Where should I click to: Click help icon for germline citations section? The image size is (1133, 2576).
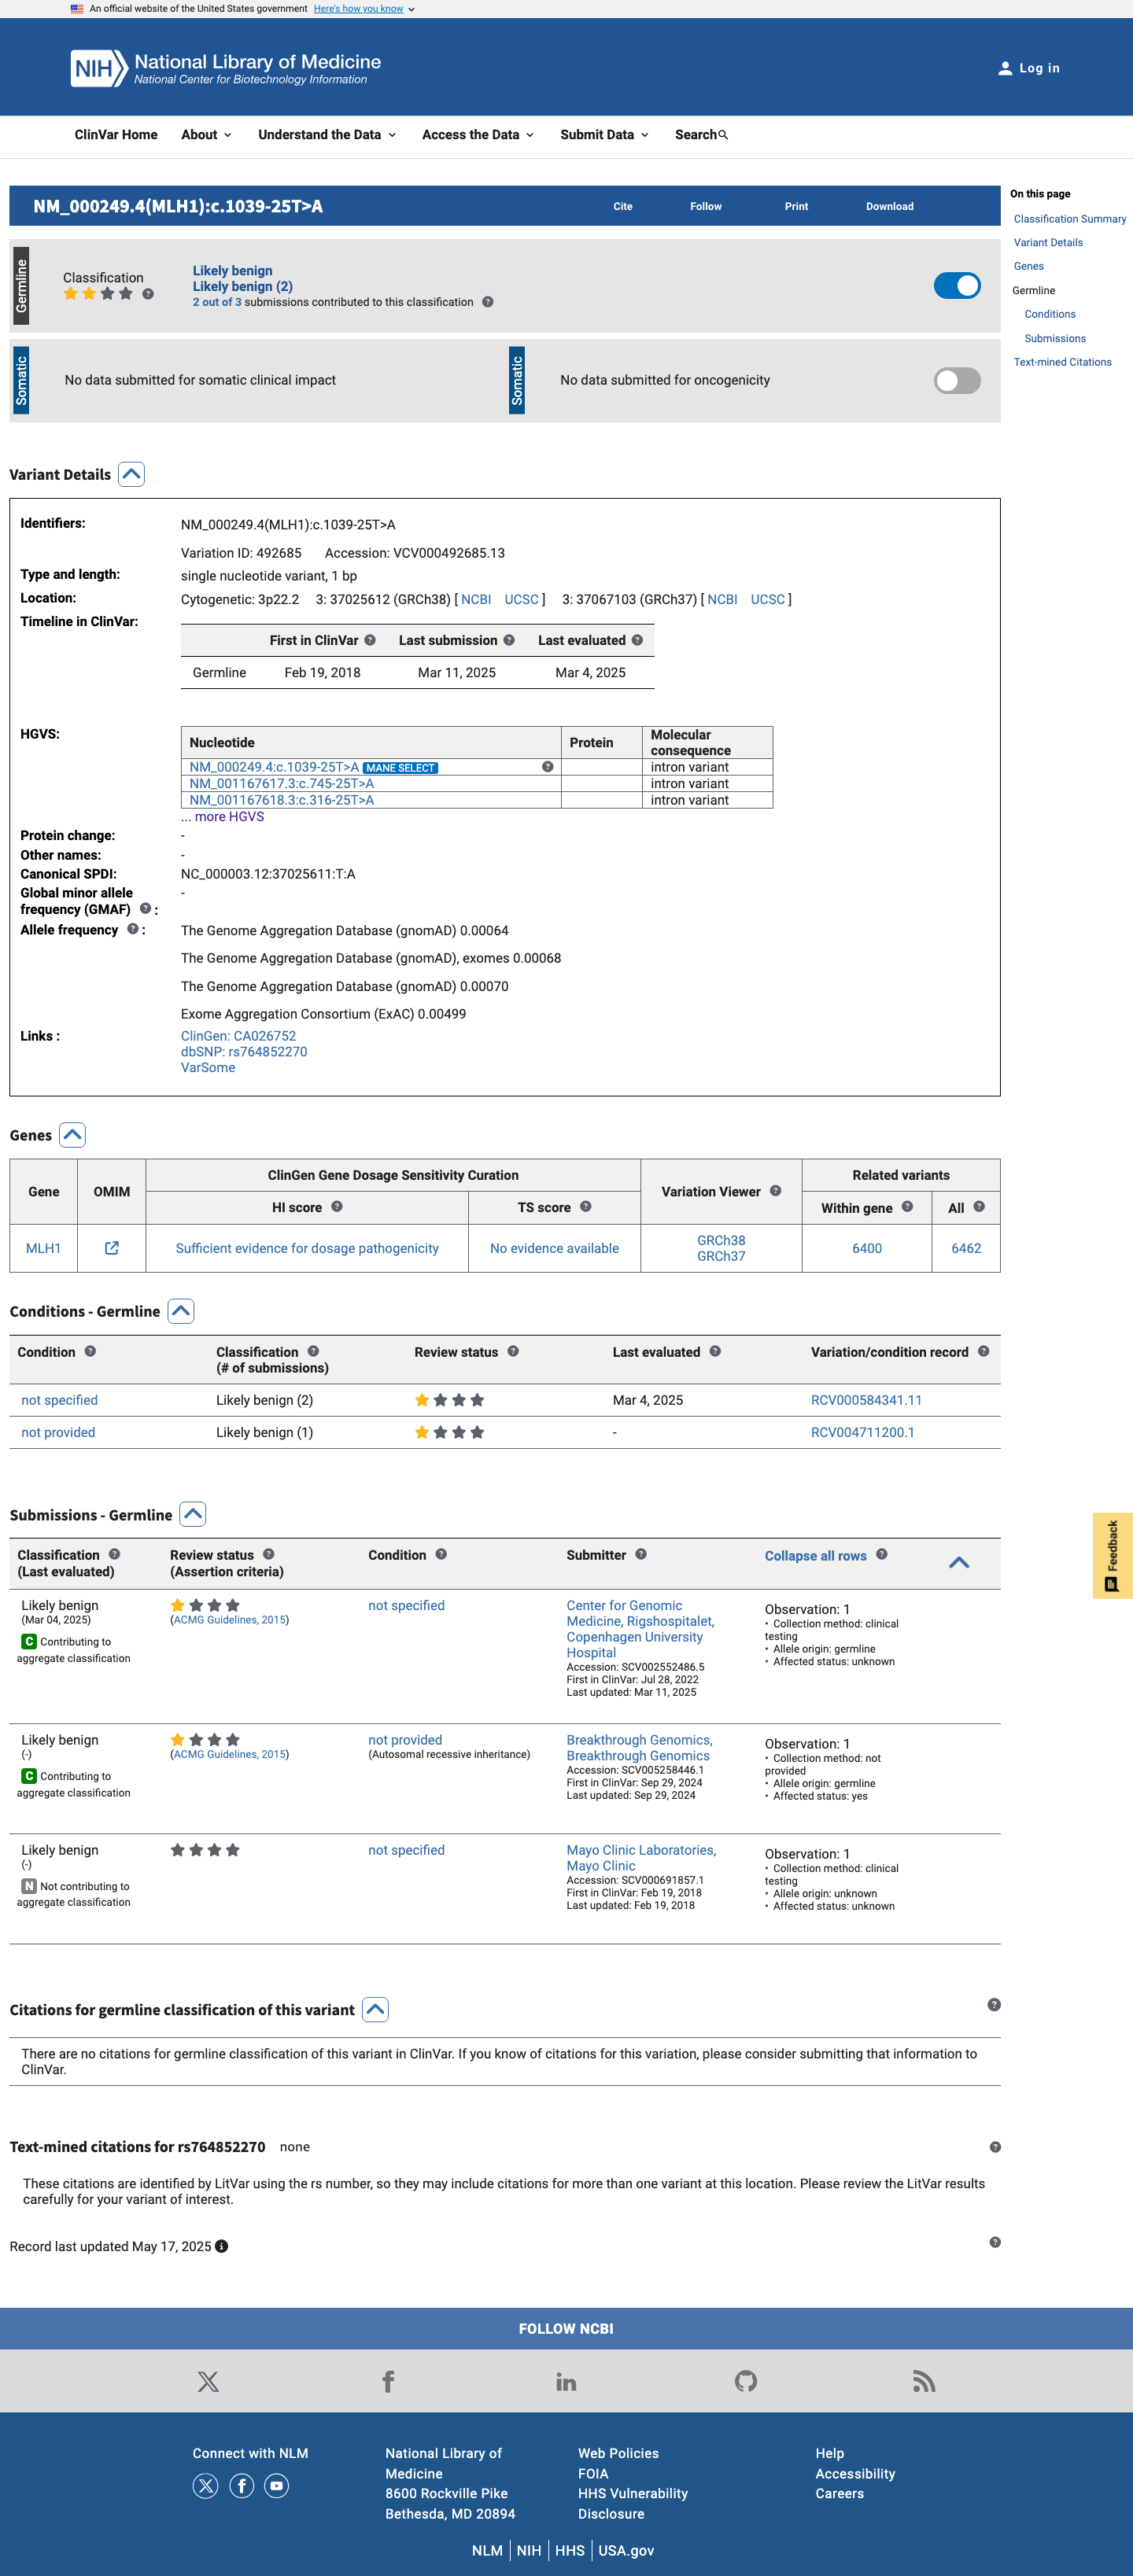pyautogui.click(x=994, y=2004)
